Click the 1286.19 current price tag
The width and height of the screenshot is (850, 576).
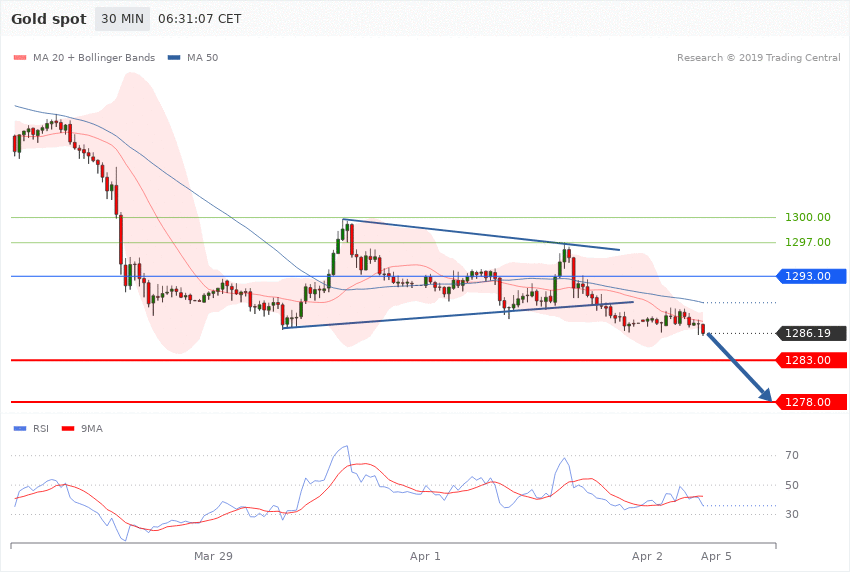pyautogui.click(x=812, y=333)
